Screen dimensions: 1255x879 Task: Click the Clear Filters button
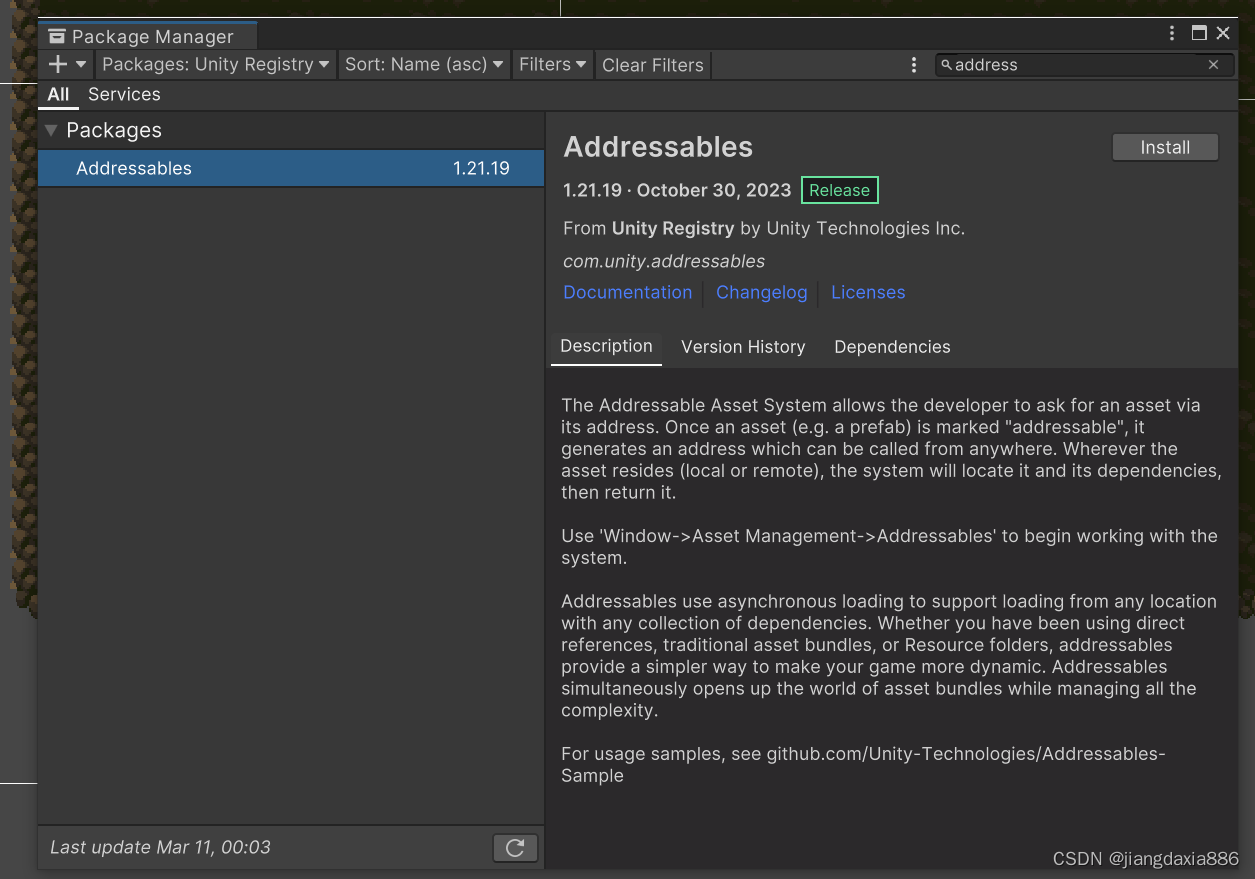653,65
